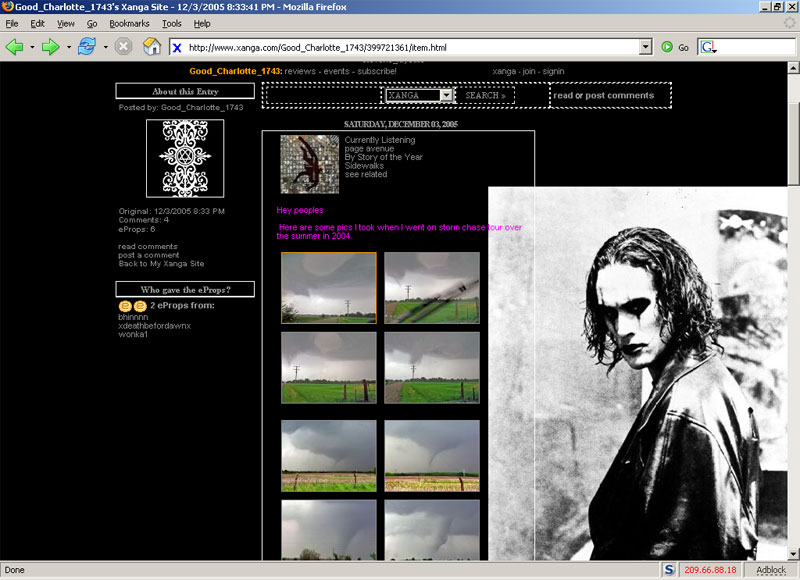Click the album art thumbnail beside Currently Listening
Image resolution: width=800 pixels, height=580 pixels.
coord(309,164)
